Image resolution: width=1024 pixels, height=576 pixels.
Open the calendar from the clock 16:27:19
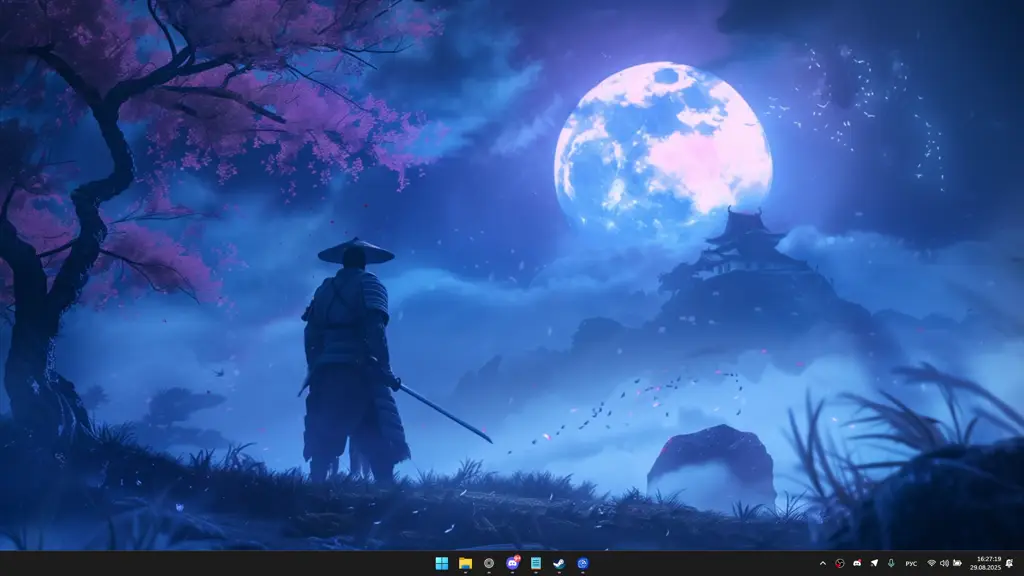tap(988, 563)
